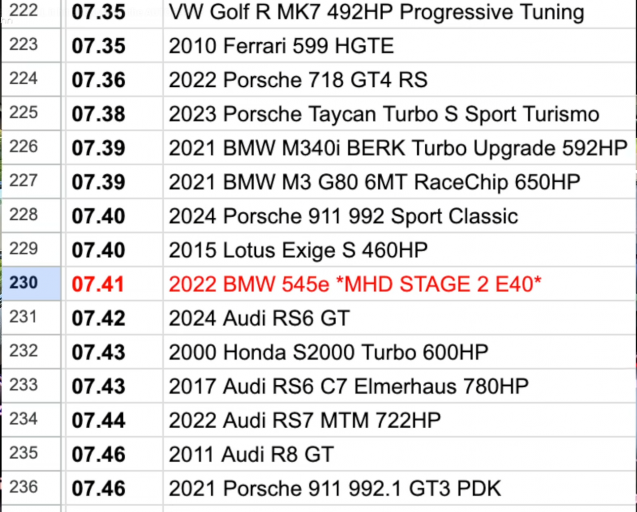Select row header 236
The height and width of the screenshot is (512, 637).
point(31,488)
